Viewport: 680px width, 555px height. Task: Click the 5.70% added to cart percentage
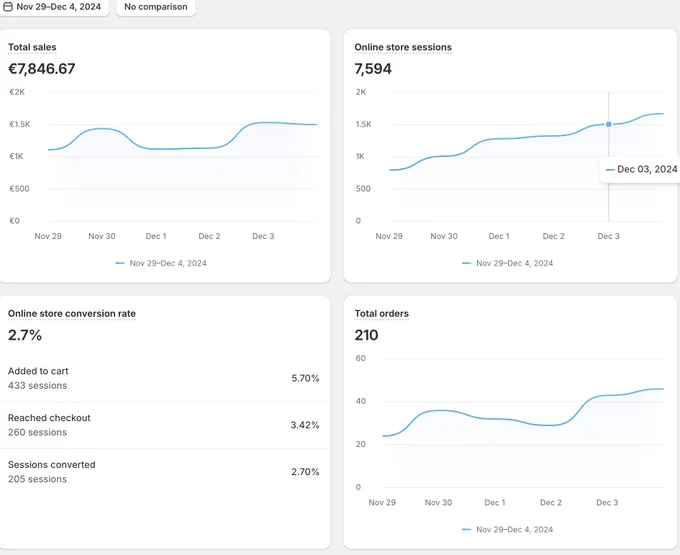point(305,379)
